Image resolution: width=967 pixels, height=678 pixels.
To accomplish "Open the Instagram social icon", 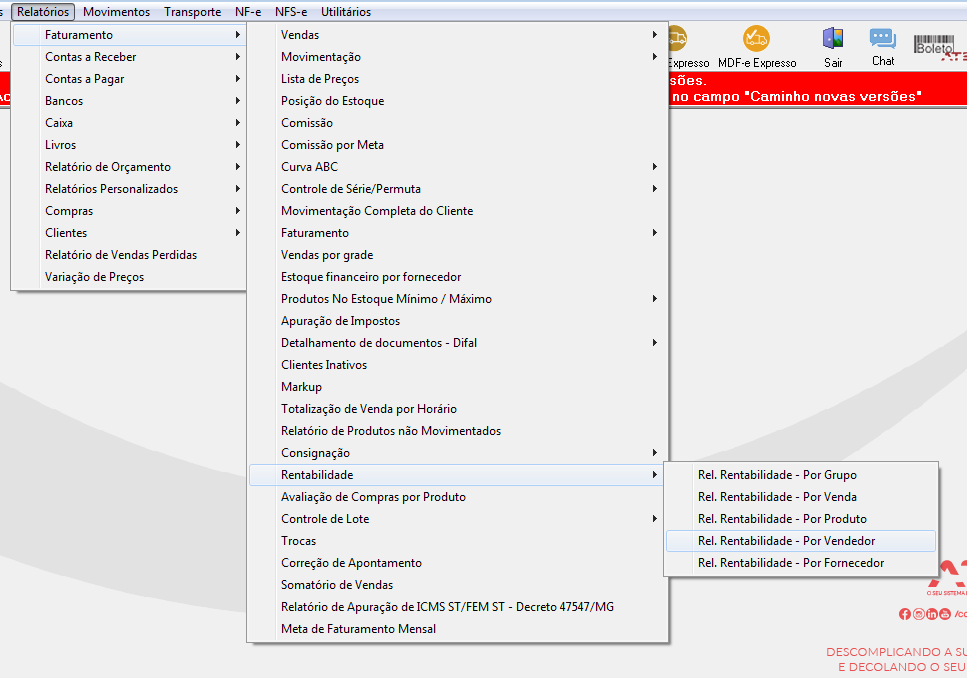I will [918, 614].
